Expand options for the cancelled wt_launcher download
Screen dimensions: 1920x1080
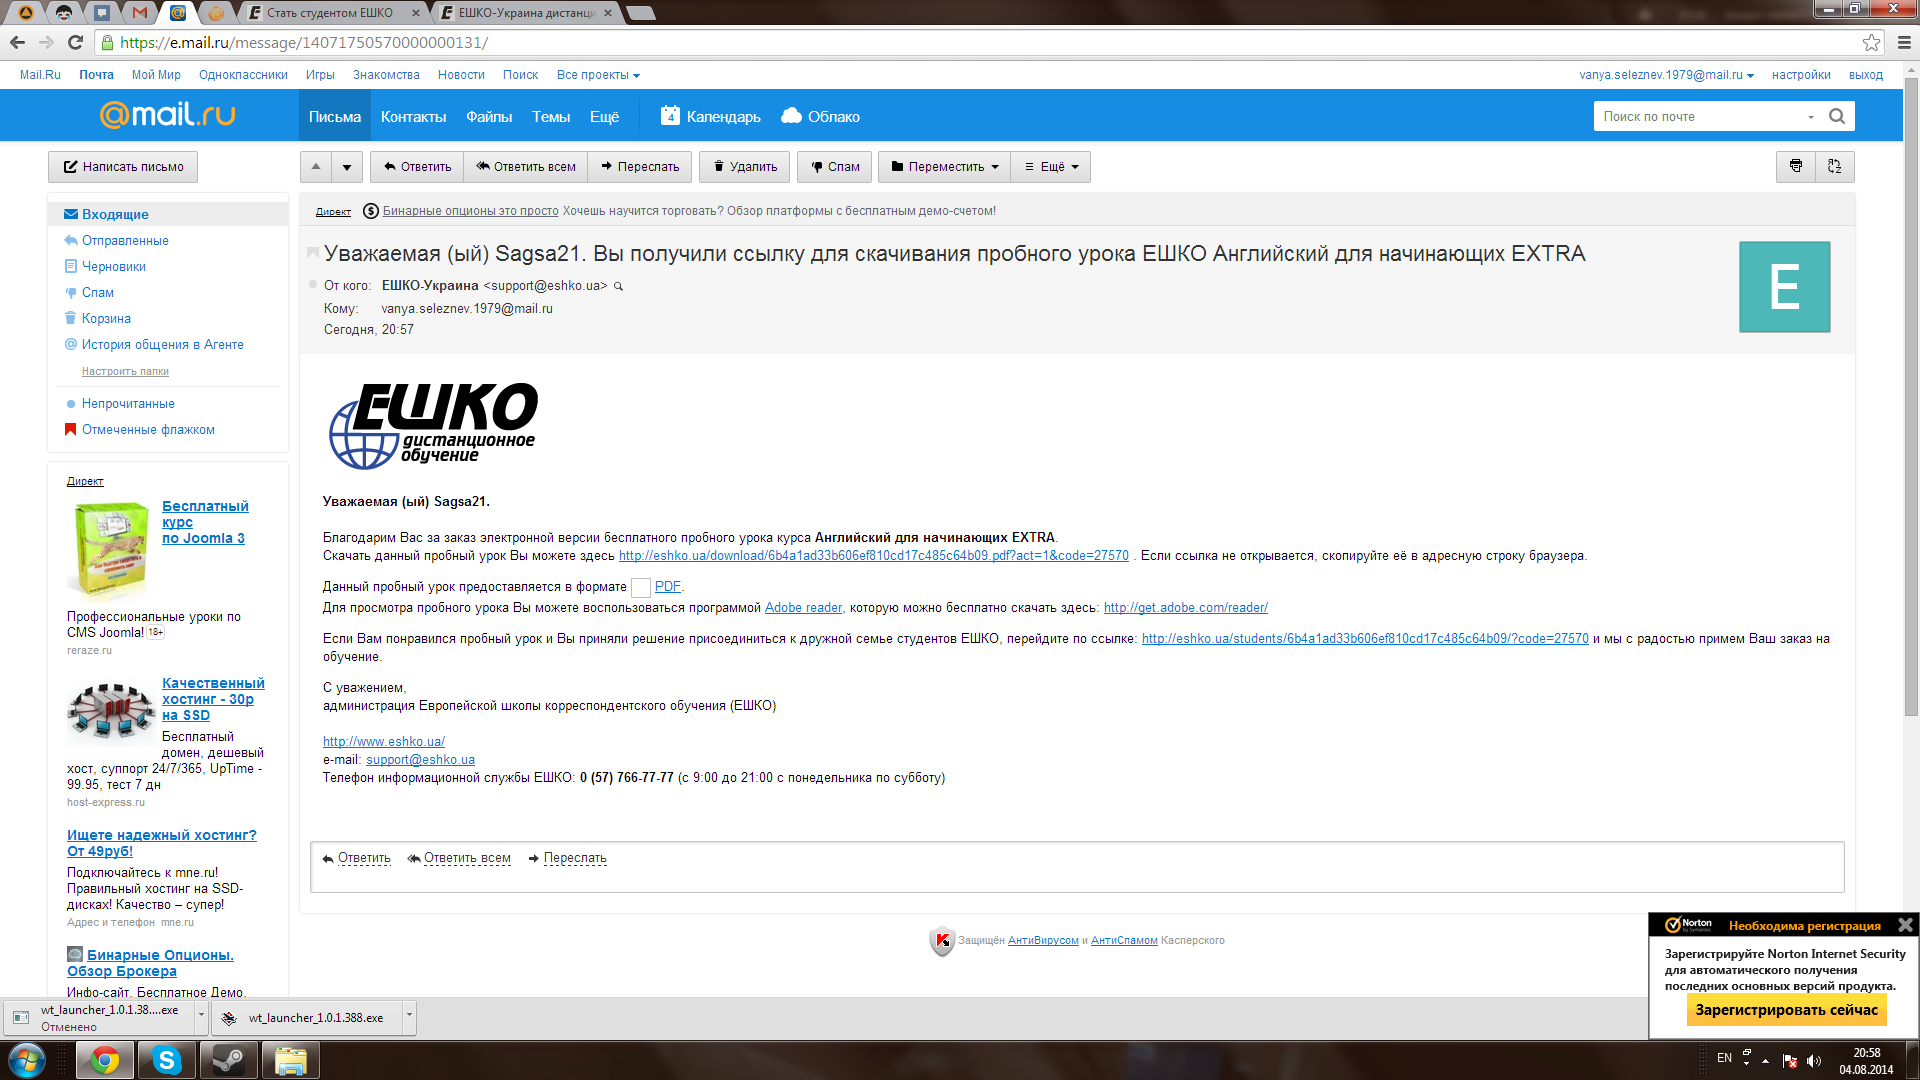201,1016
